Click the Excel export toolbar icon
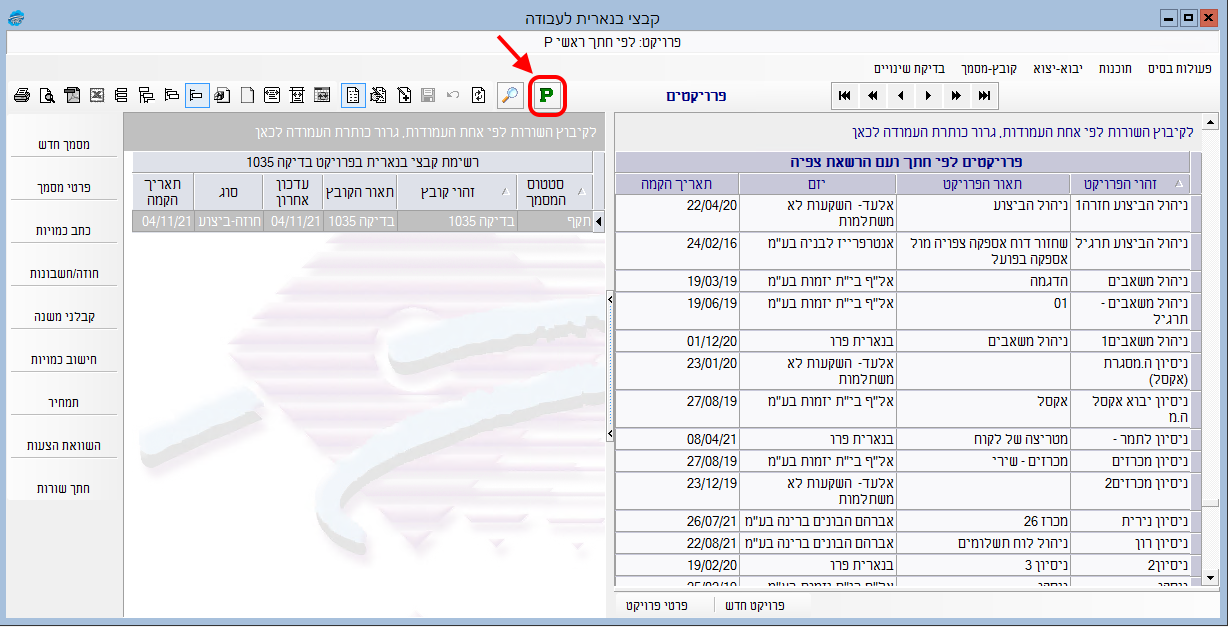1228x627 pixels. 97,95
